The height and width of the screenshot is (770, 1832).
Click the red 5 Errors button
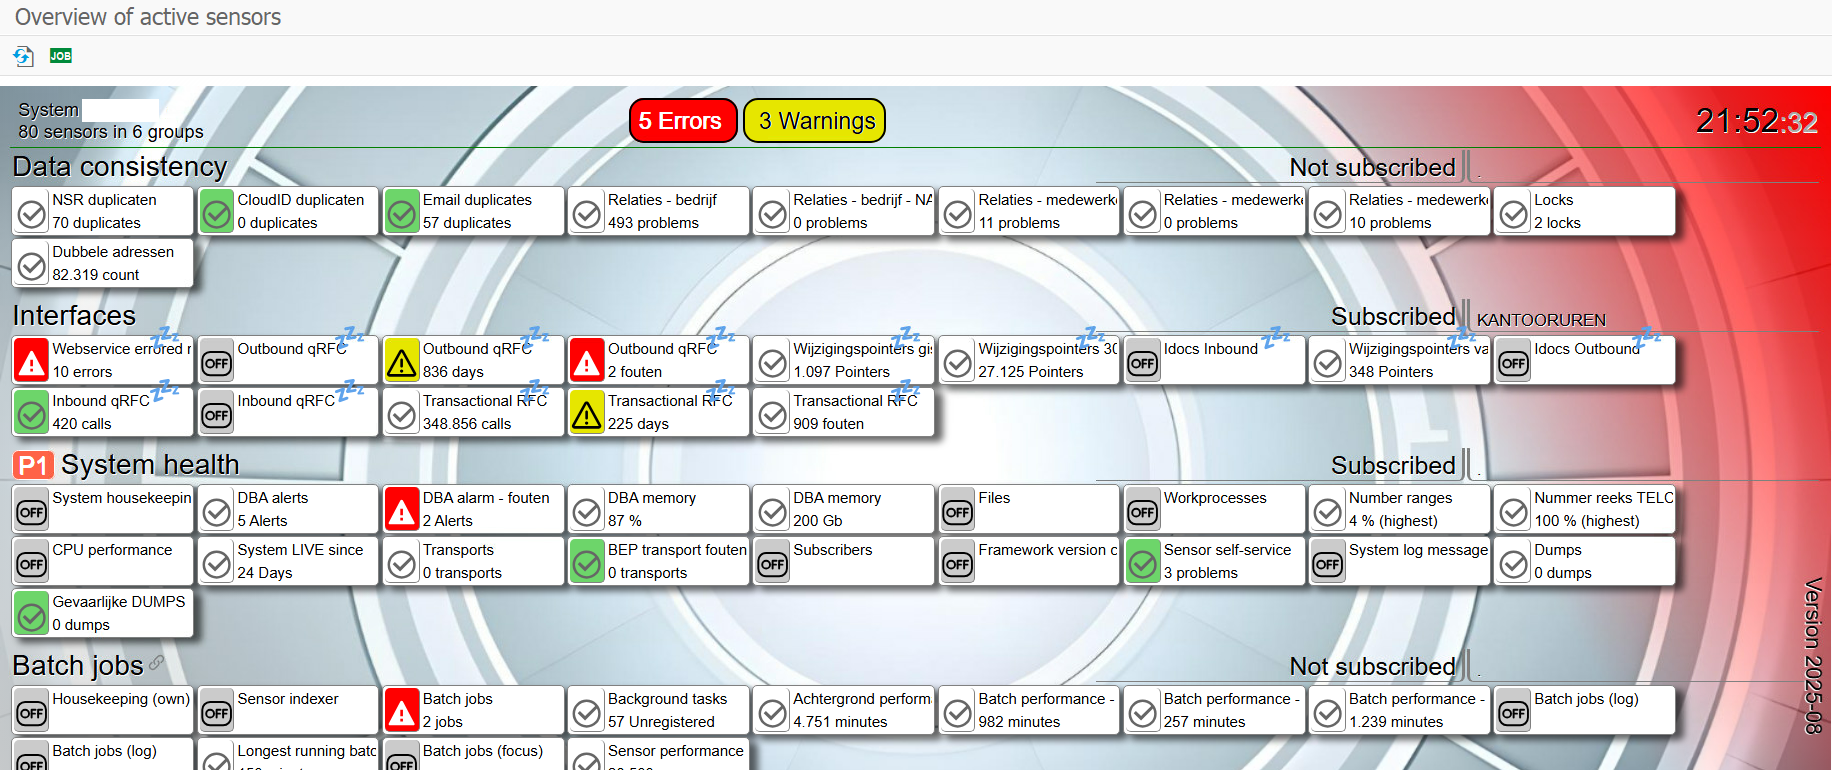point(682,121)
